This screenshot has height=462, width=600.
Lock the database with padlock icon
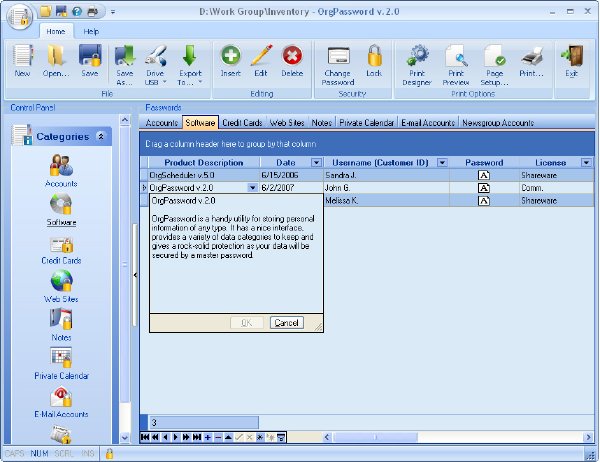click(374, 60)
